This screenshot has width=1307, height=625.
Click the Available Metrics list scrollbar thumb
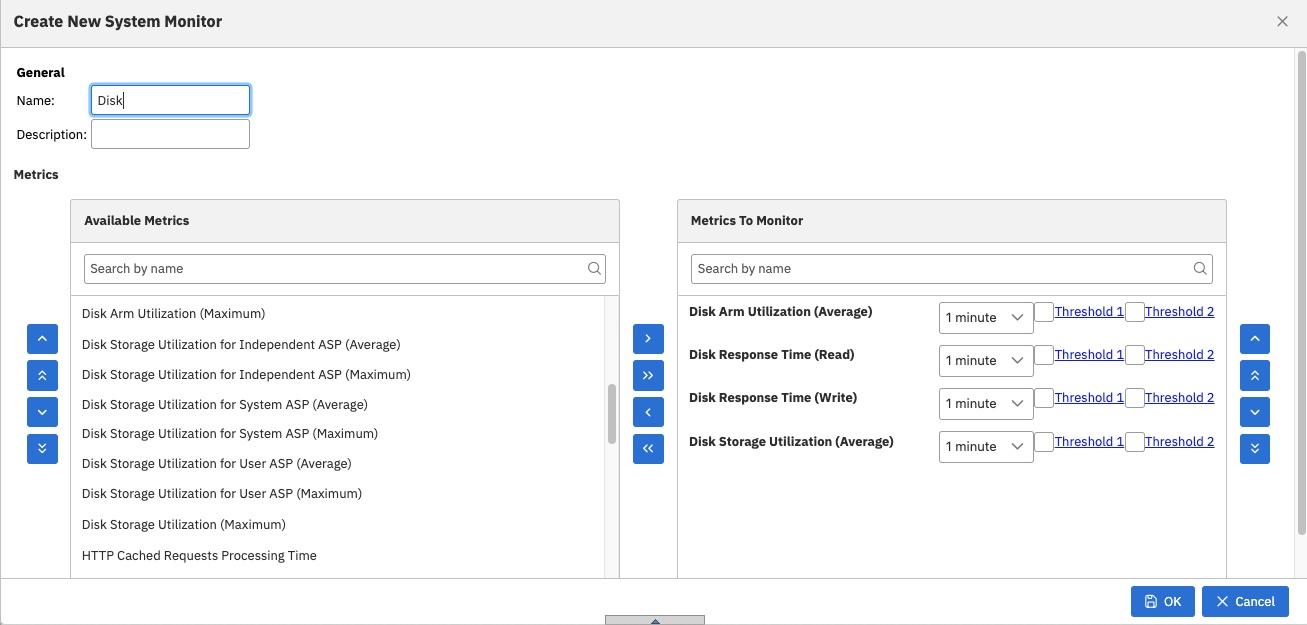(x=611, y=414)
